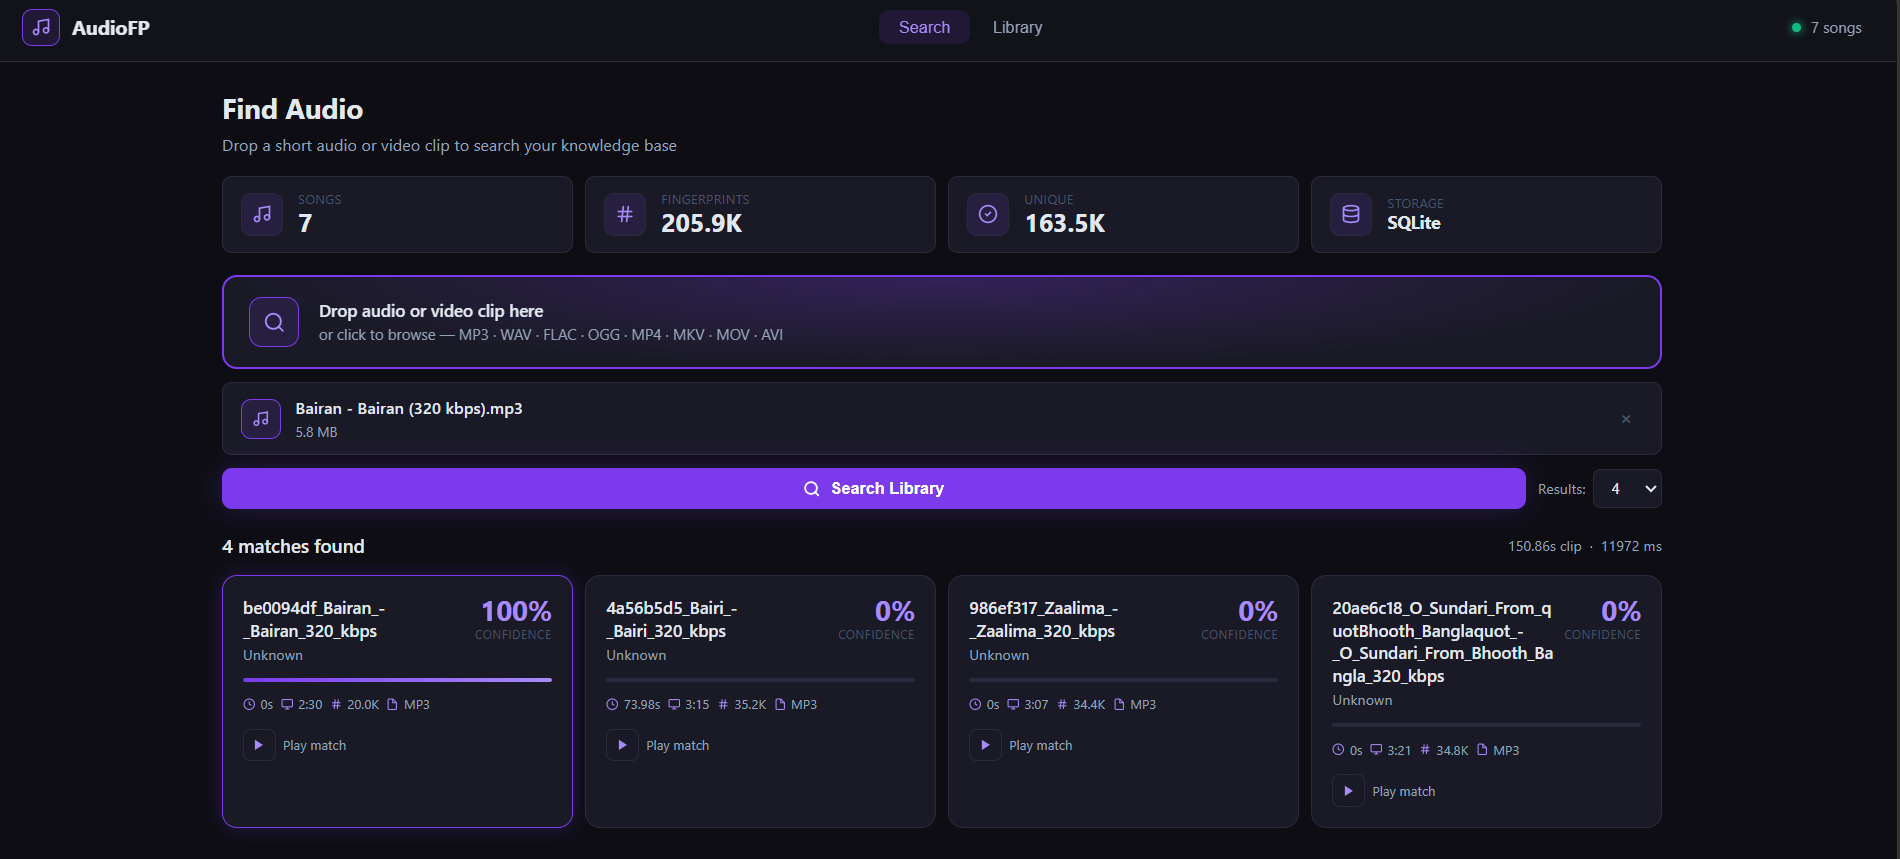The width and height of the screenshot is (1900, 859).
Task: Click the be0094df_Bairan result title
Action: click(314, 620)
